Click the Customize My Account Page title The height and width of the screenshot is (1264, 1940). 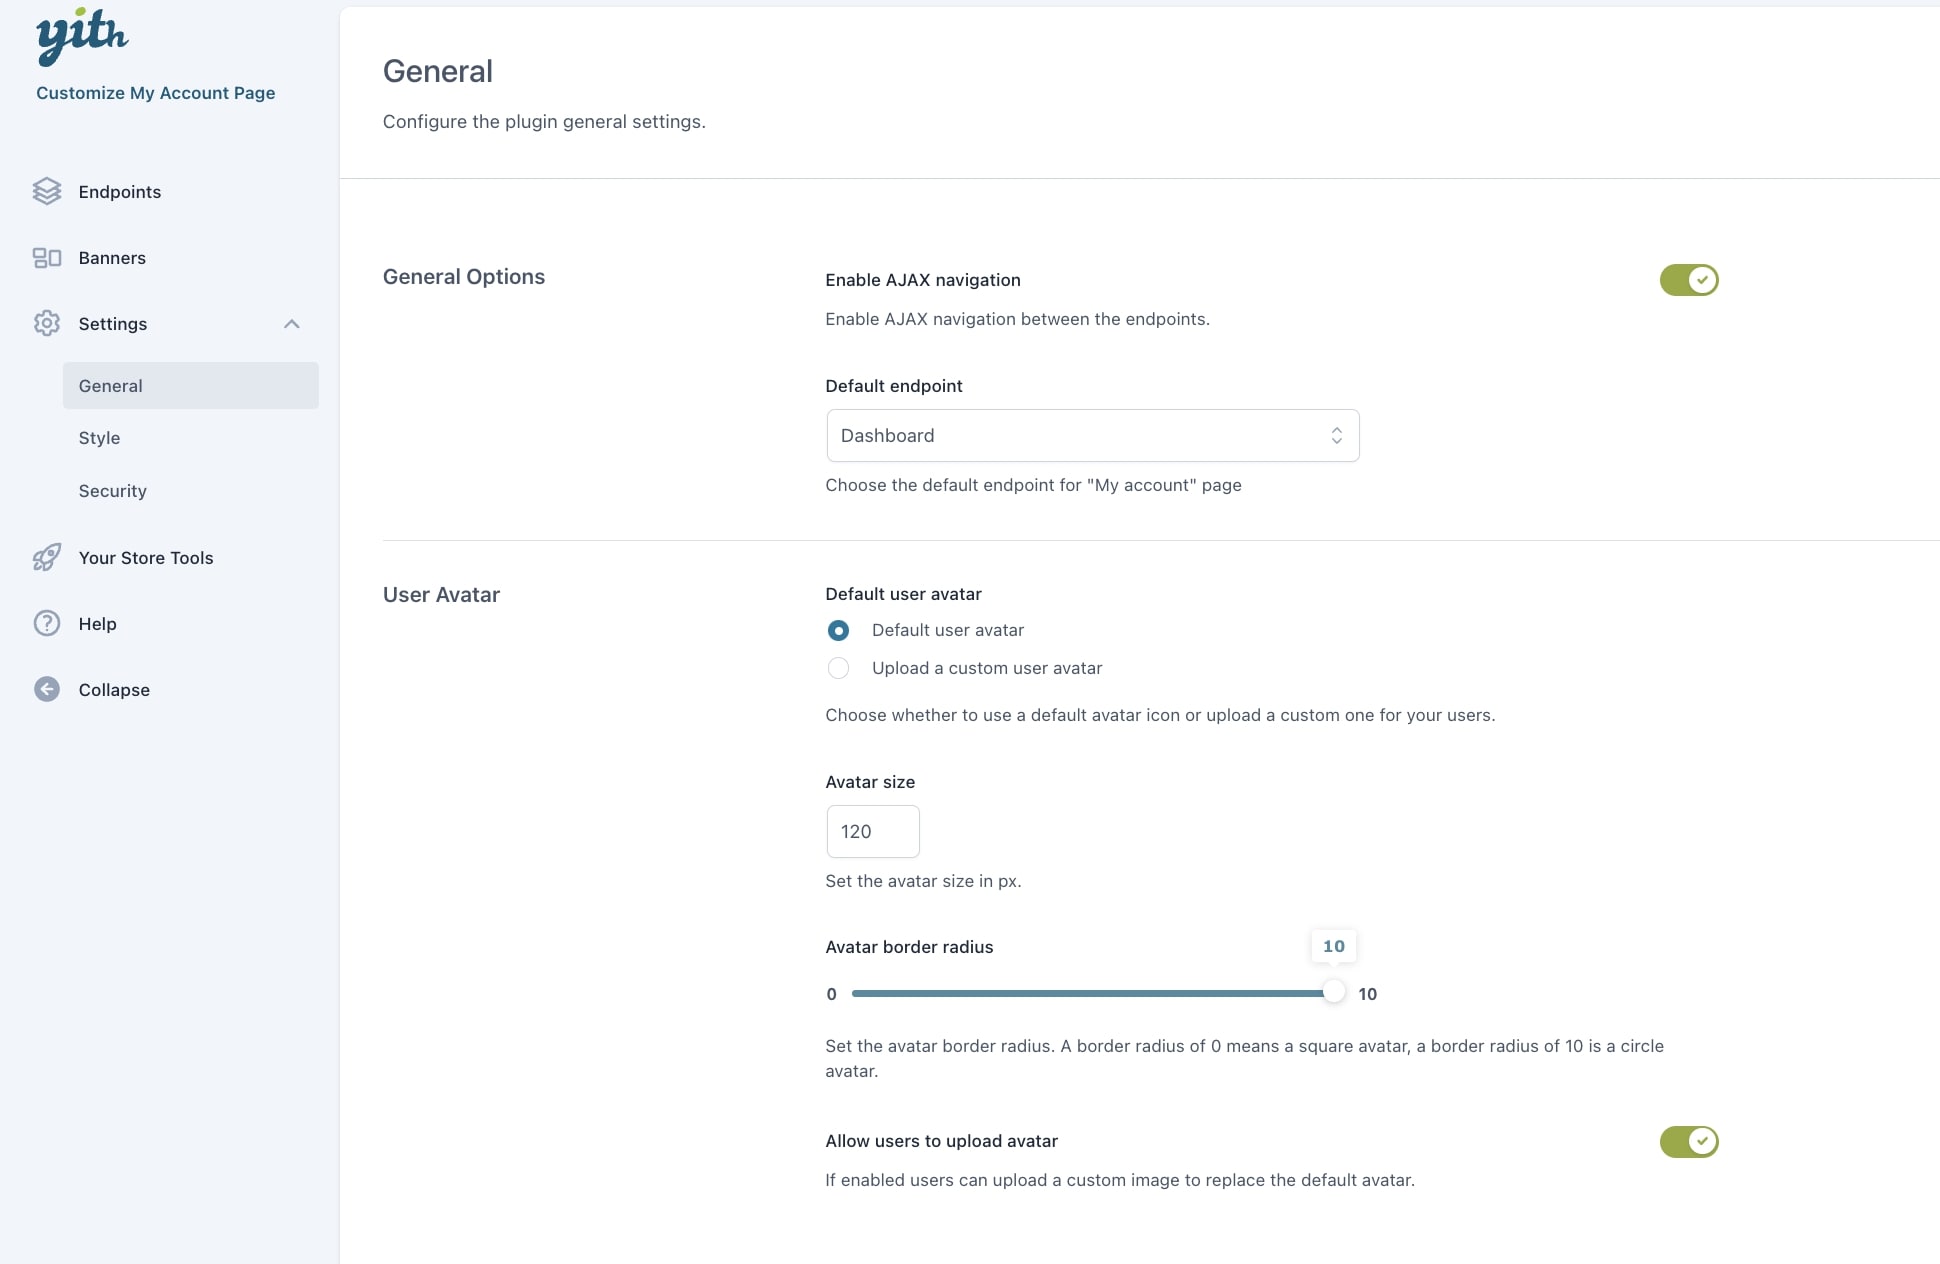156,93
